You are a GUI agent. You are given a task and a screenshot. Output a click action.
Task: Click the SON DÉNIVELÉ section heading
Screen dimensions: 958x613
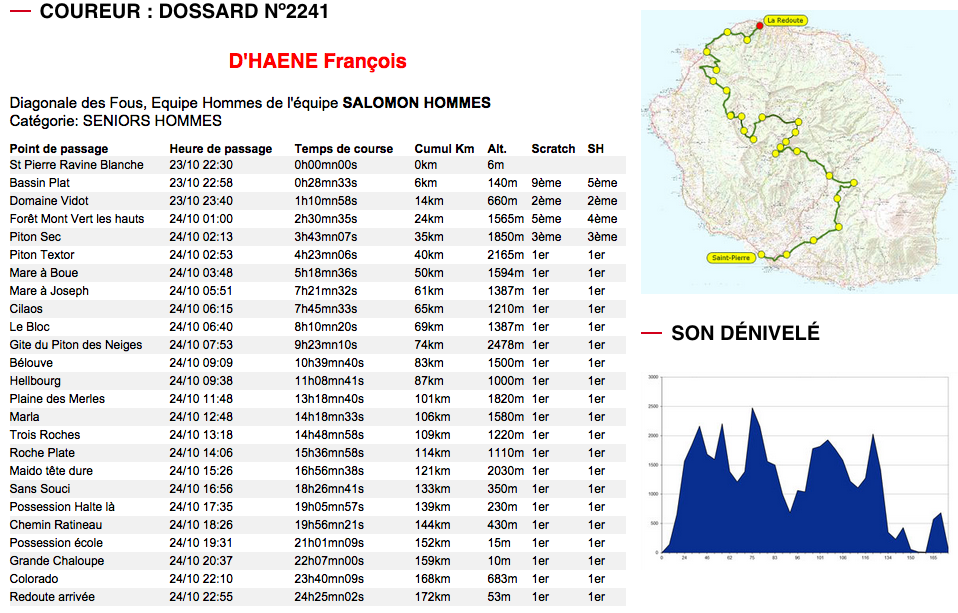coord(745,333)
